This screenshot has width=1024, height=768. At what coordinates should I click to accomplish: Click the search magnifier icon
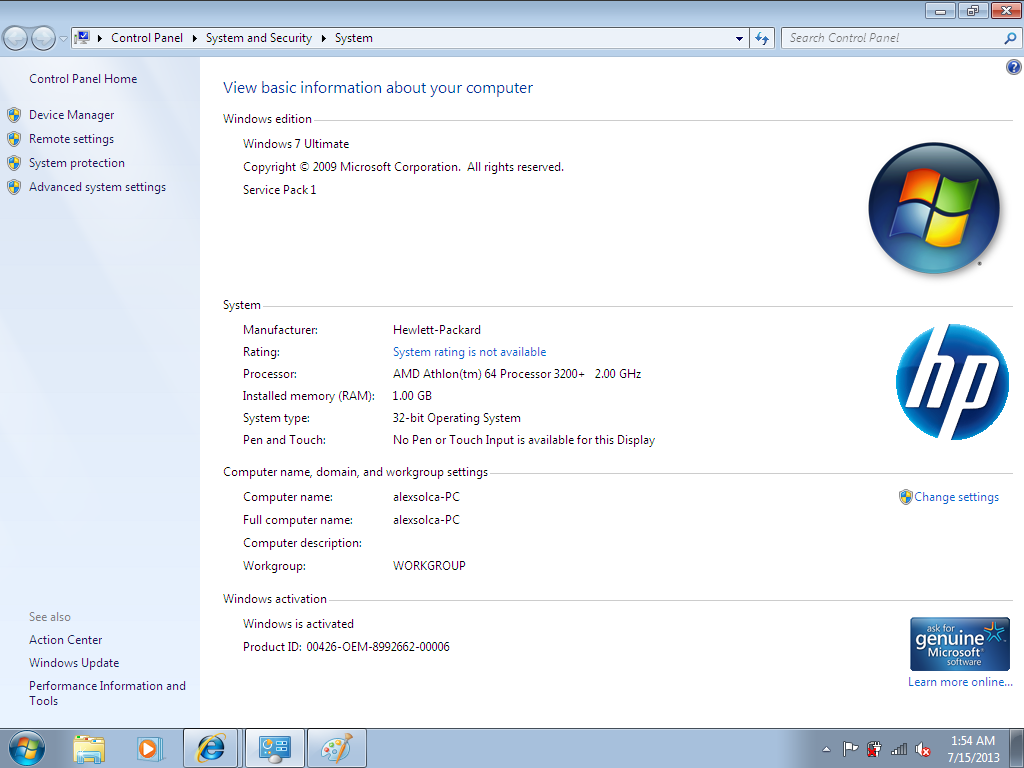tap(1010, 39)
